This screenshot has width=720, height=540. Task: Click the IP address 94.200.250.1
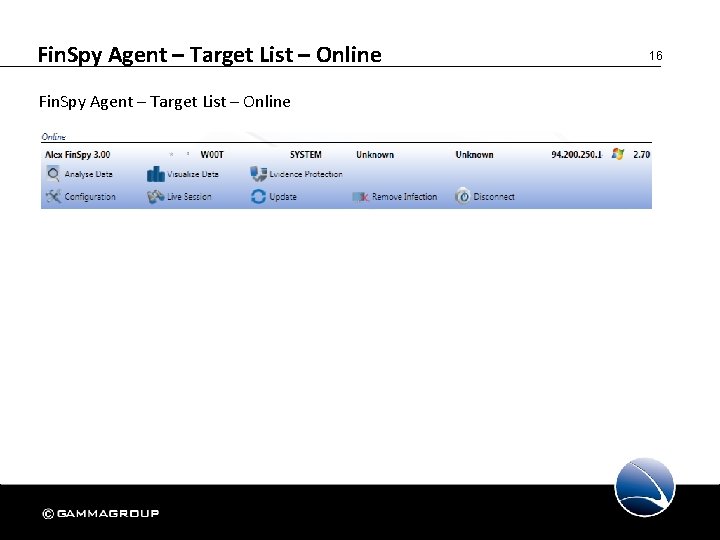tap(577, 155)
